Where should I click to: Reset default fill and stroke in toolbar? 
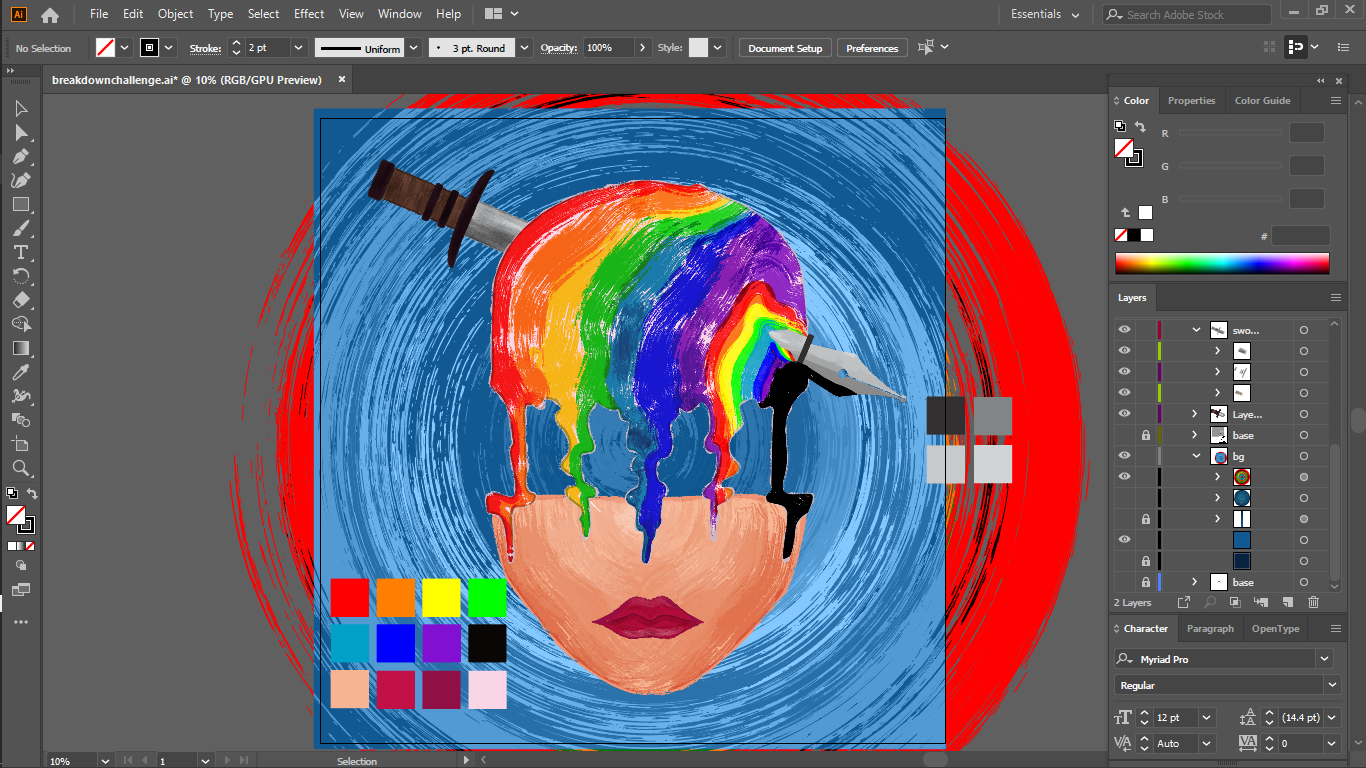(x=11, y=493)
